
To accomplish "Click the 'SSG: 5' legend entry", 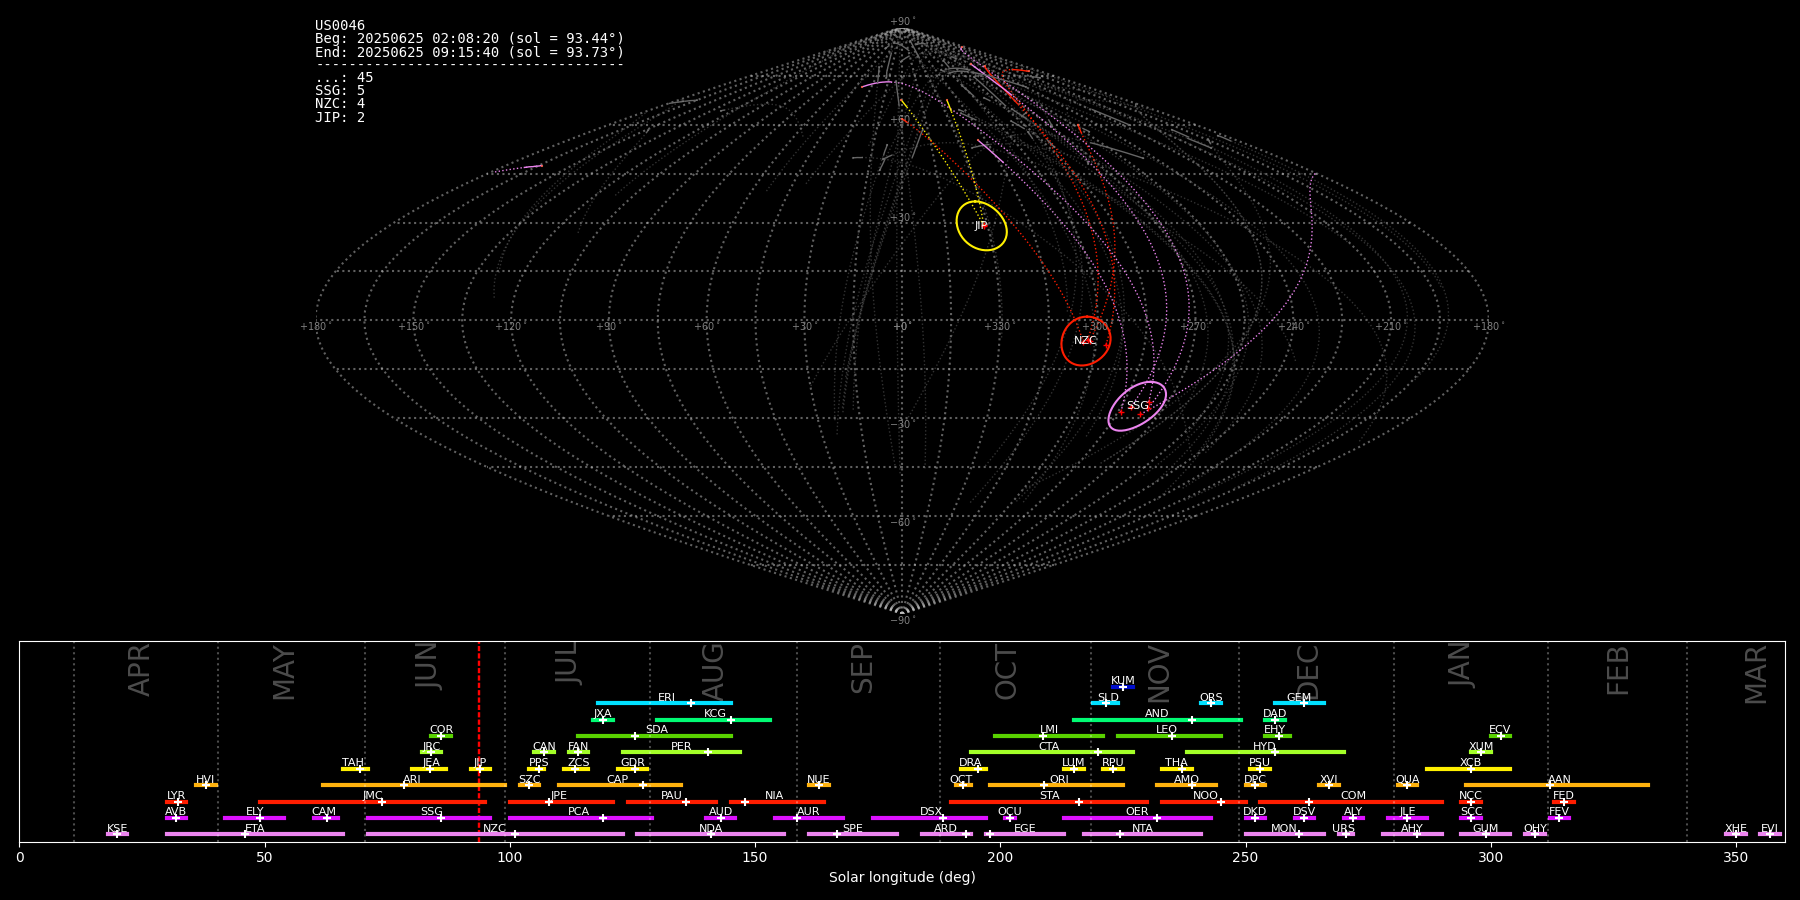I will pos(340,91).
